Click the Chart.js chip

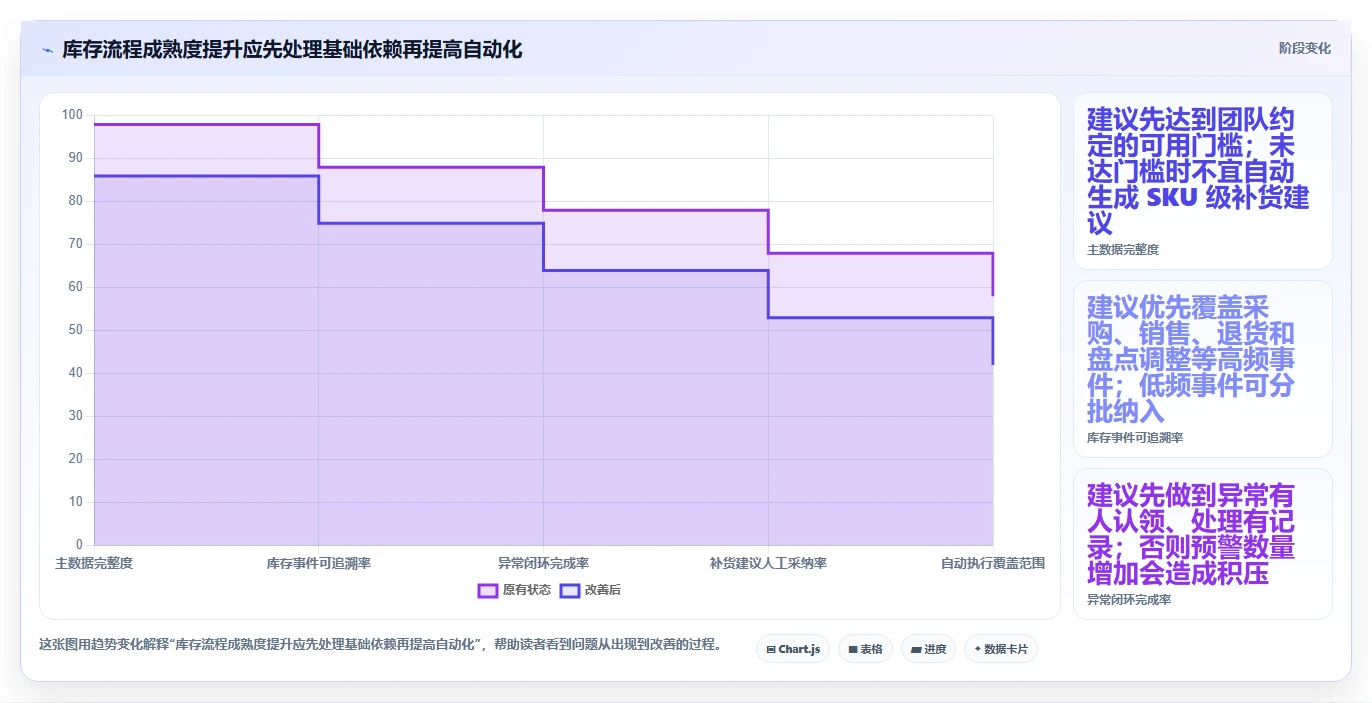793,649
